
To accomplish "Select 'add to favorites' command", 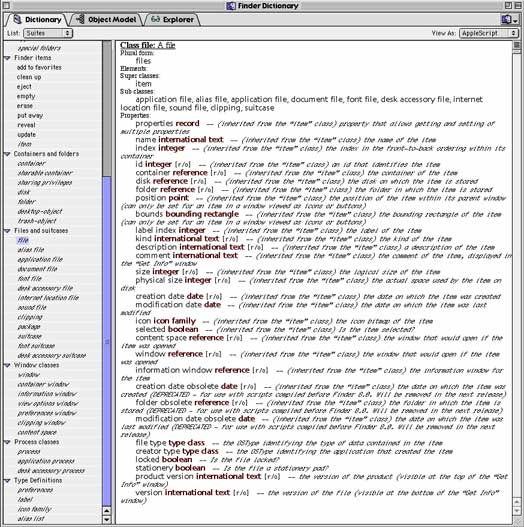I will pyautogui.click(x=39, y=67).
